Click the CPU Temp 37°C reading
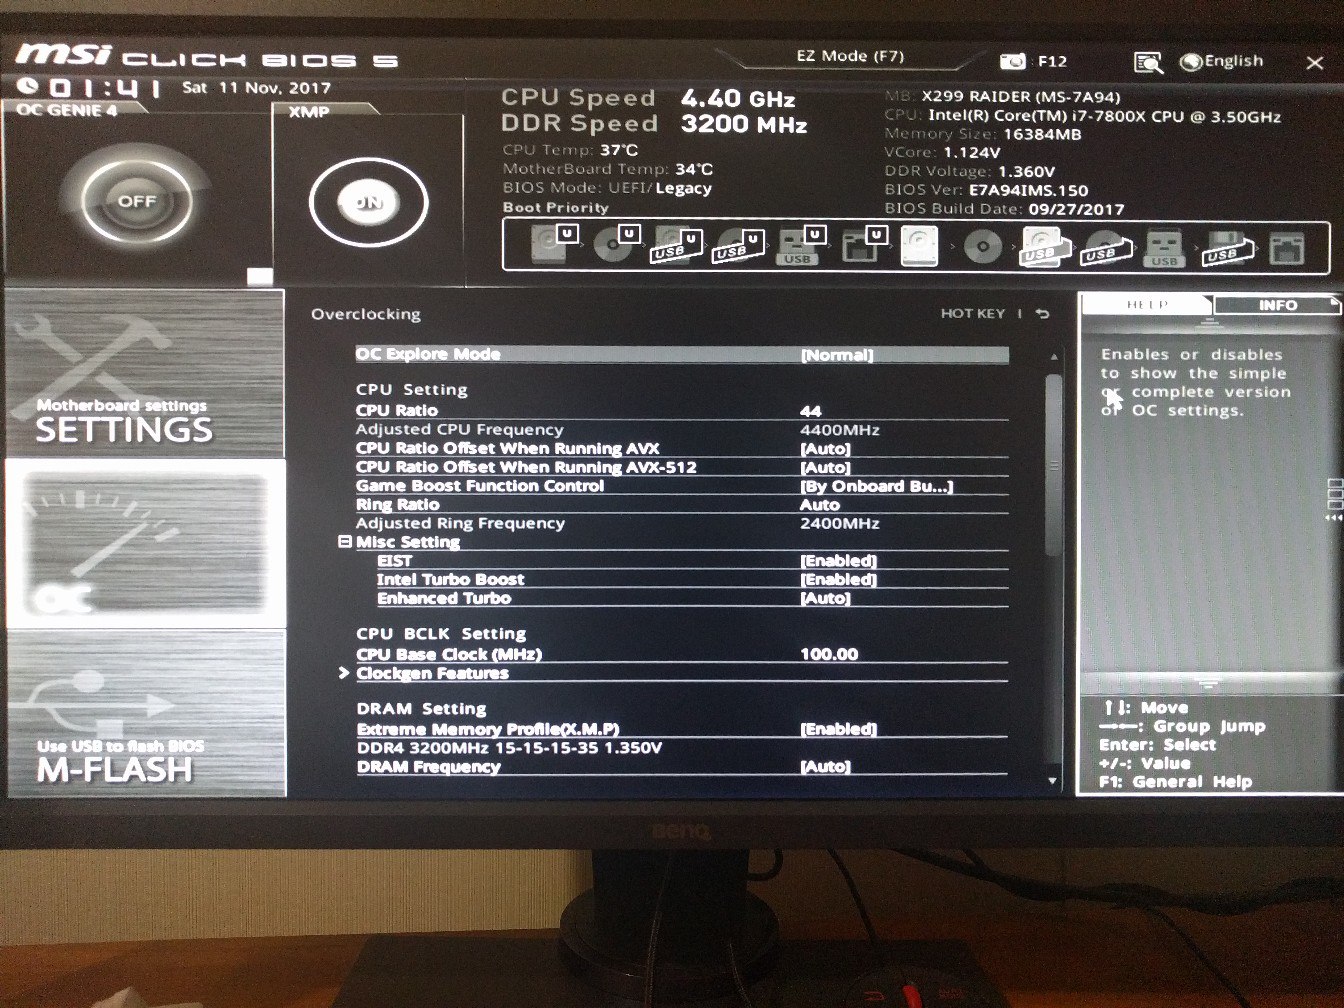The image size is (1344, 1008). [x=570, y=150]
